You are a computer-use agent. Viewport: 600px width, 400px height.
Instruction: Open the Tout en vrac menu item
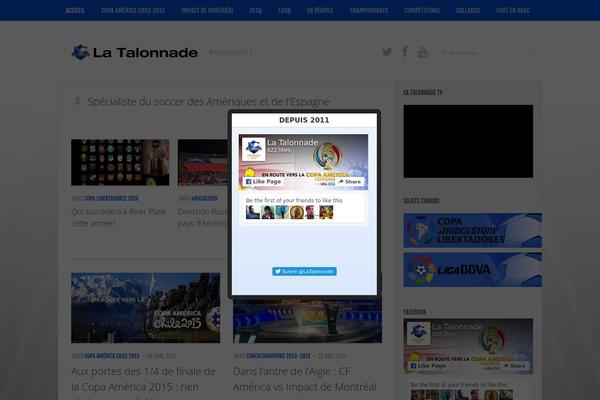pyautogui.click(x=513, y=11)
